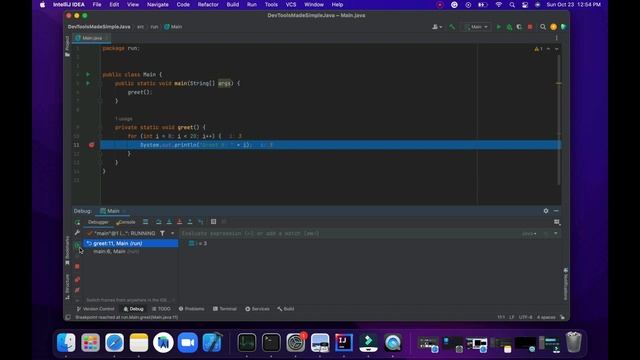Viewport: 640px width, 360px height.
Task: Click run gutter arrow beside class Main
Action: pyautogui.click(x=88, y=74)
